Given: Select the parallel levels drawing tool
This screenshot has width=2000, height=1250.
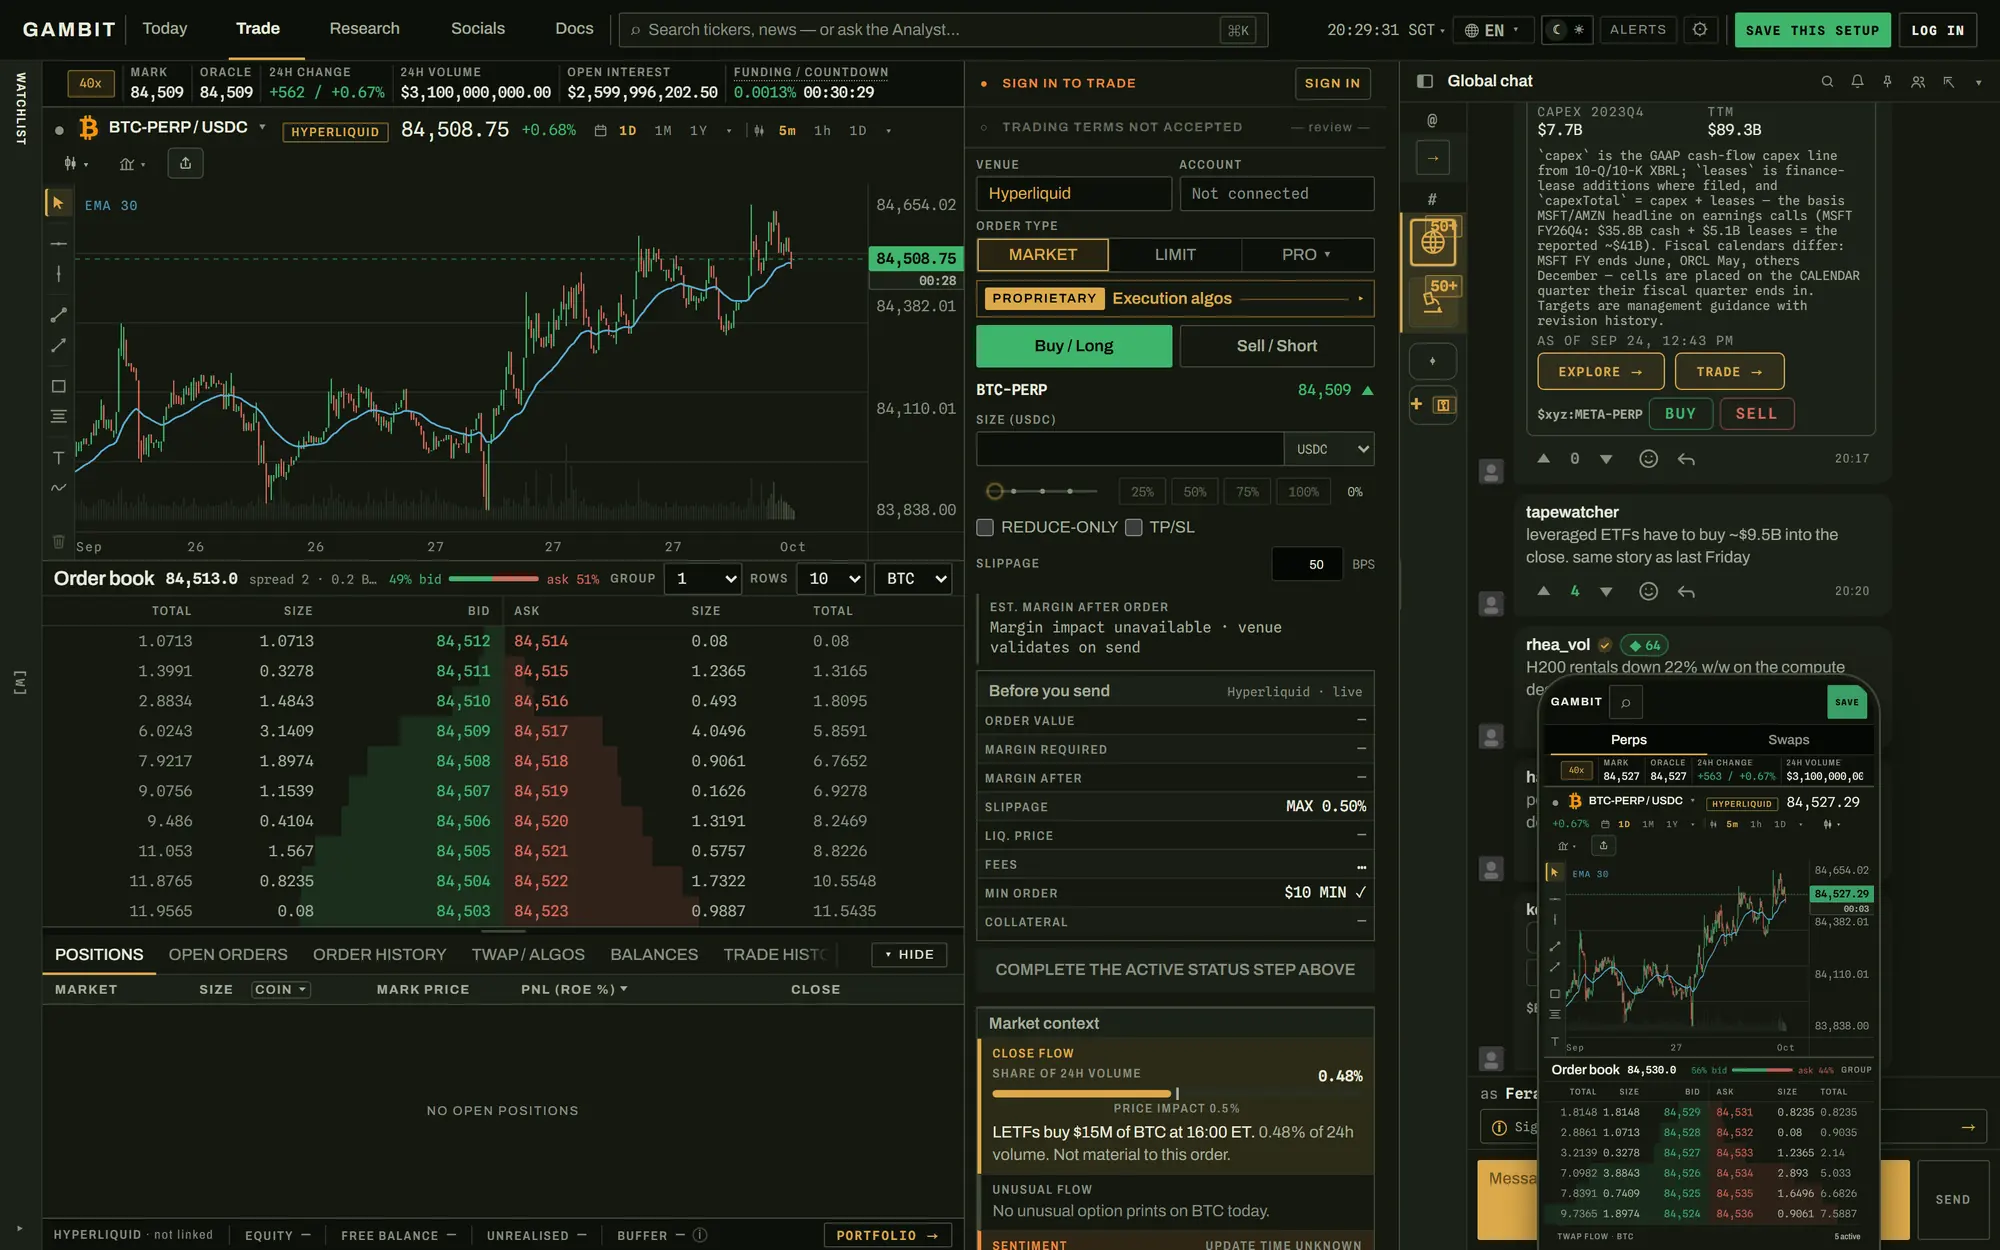Looking at the screenshot, I should click(x=58, y=416).
